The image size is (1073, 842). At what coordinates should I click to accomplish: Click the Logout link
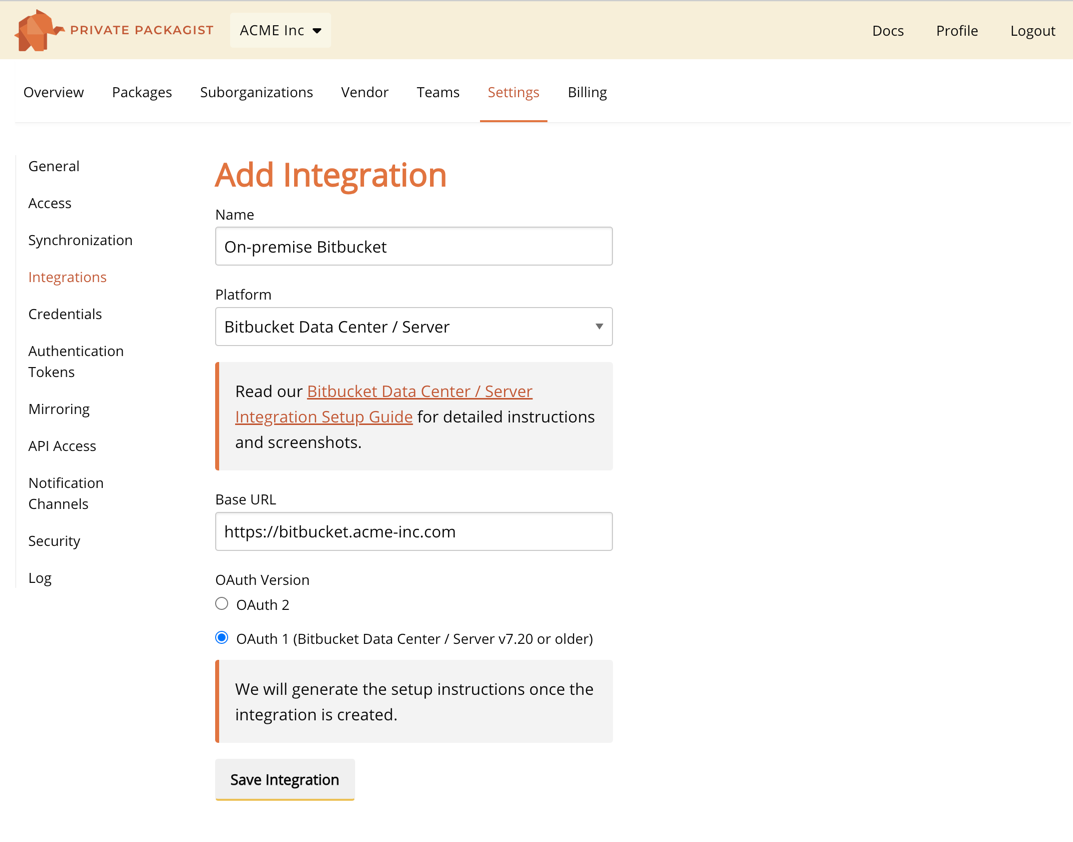[1032, 31]
